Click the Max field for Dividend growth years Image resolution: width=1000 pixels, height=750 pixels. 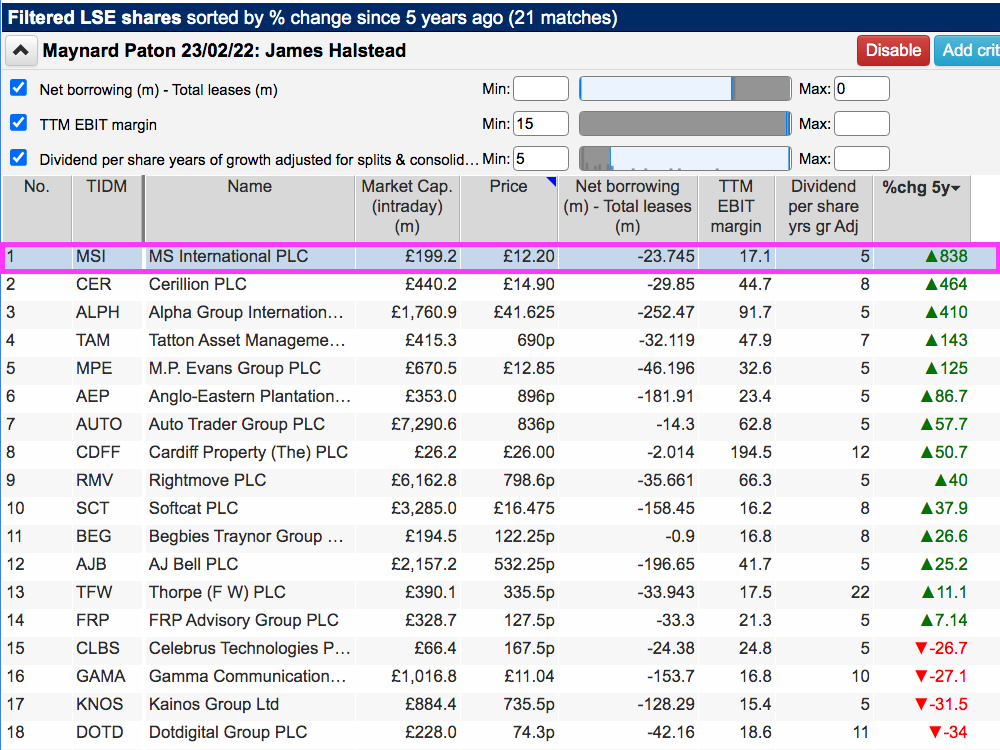click(862, 159)
